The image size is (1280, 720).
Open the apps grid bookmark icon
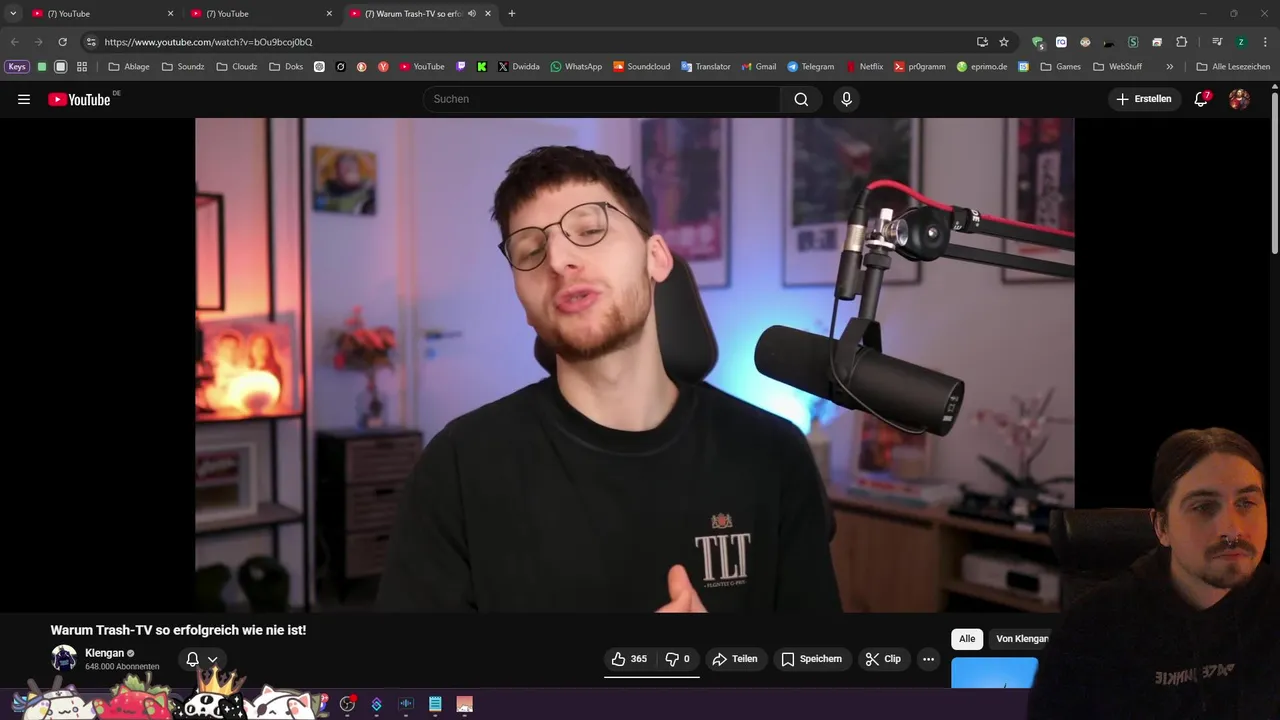[82, 67]
